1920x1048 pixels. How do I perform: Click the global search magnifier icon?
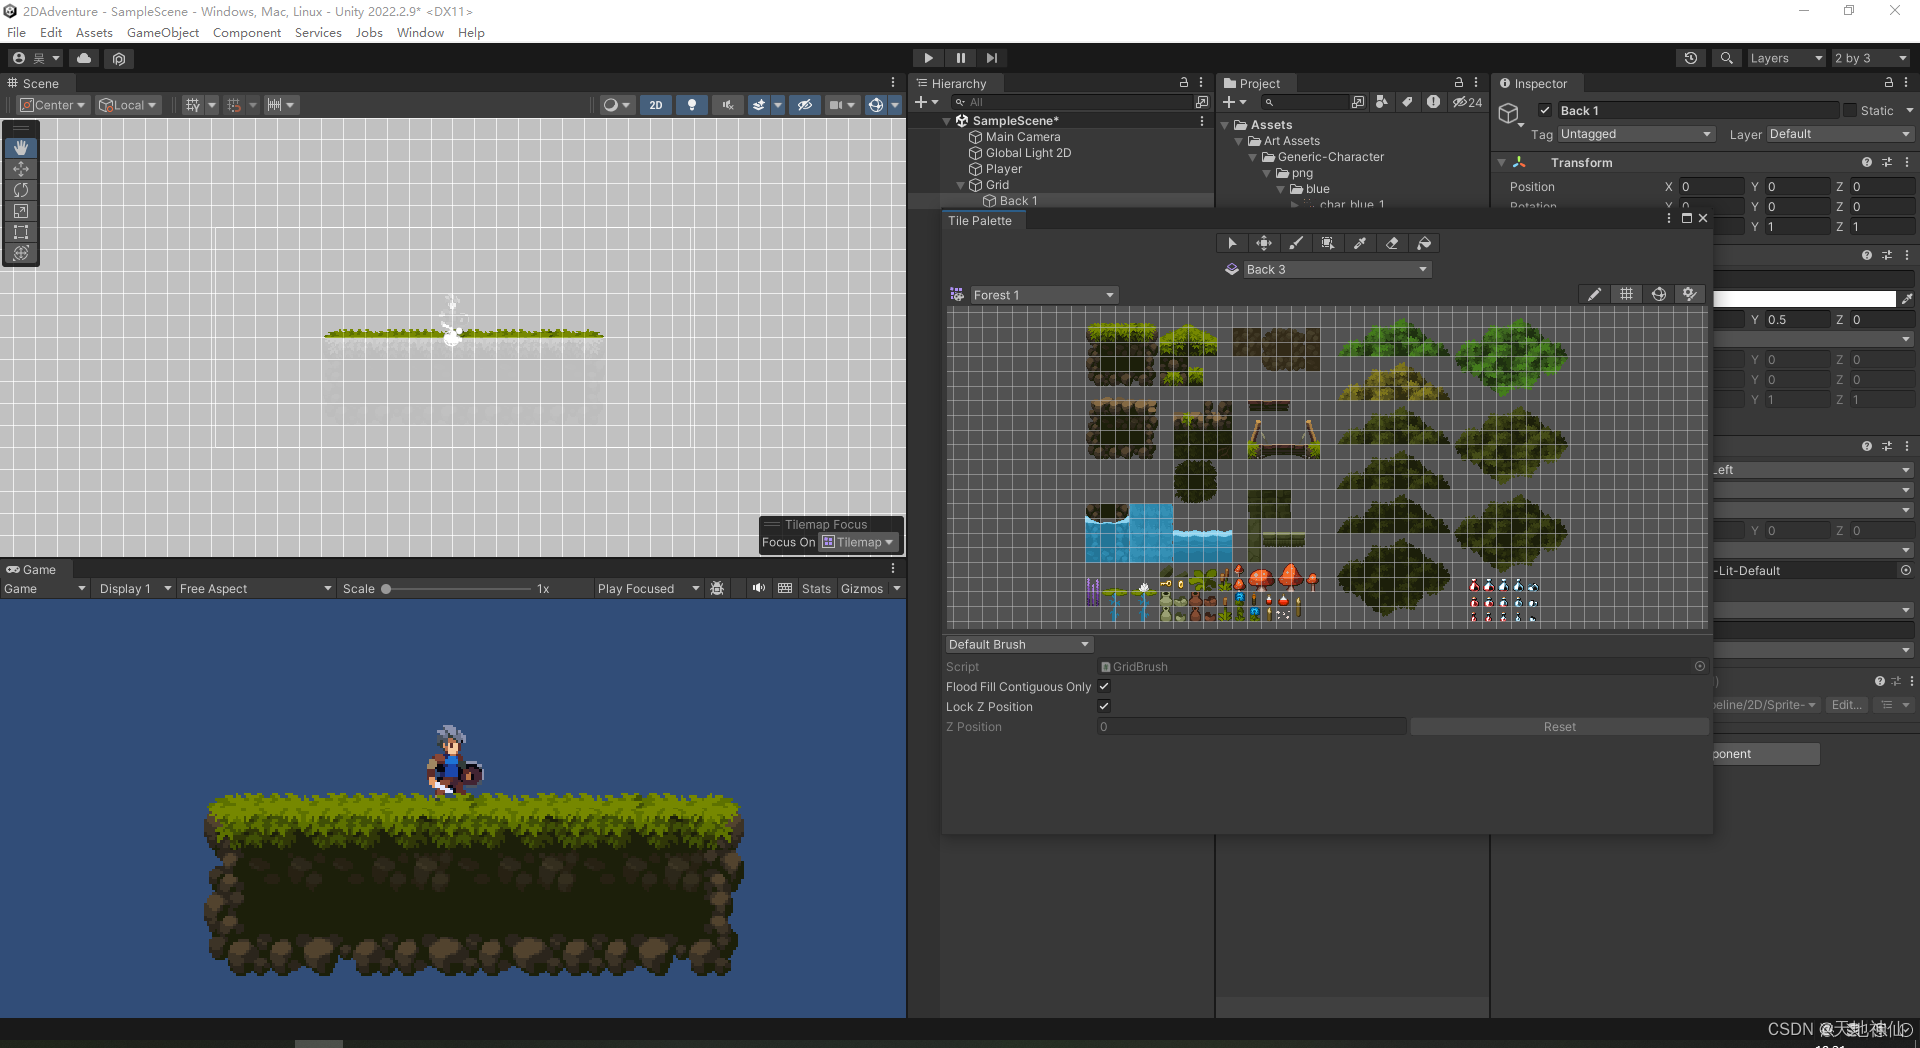pos(1727,58)
